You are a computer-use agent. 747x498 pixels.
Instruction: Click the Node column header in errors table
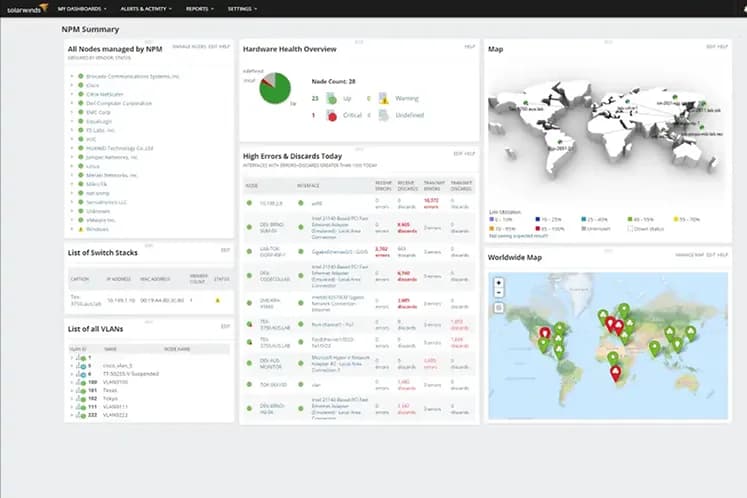point(252,186)
